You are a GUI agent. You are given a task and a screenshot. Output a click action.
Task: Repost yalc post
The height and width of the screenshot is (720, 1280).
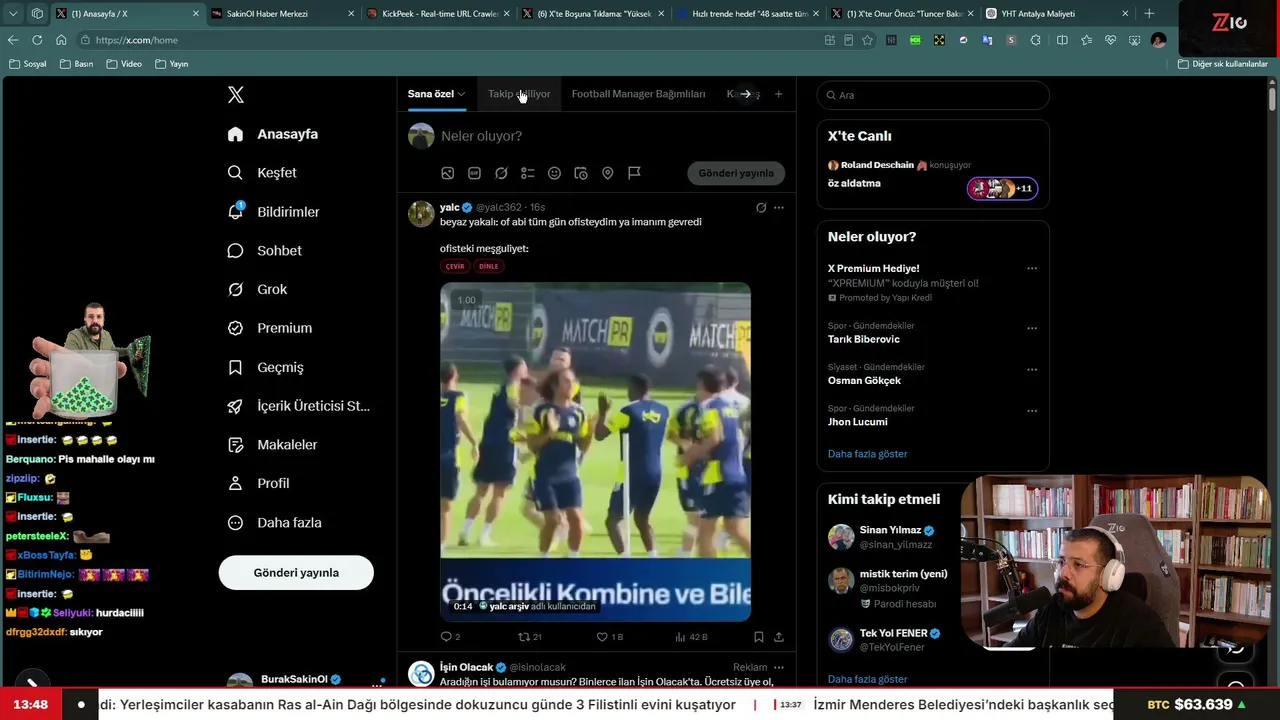tap(529, 637)
